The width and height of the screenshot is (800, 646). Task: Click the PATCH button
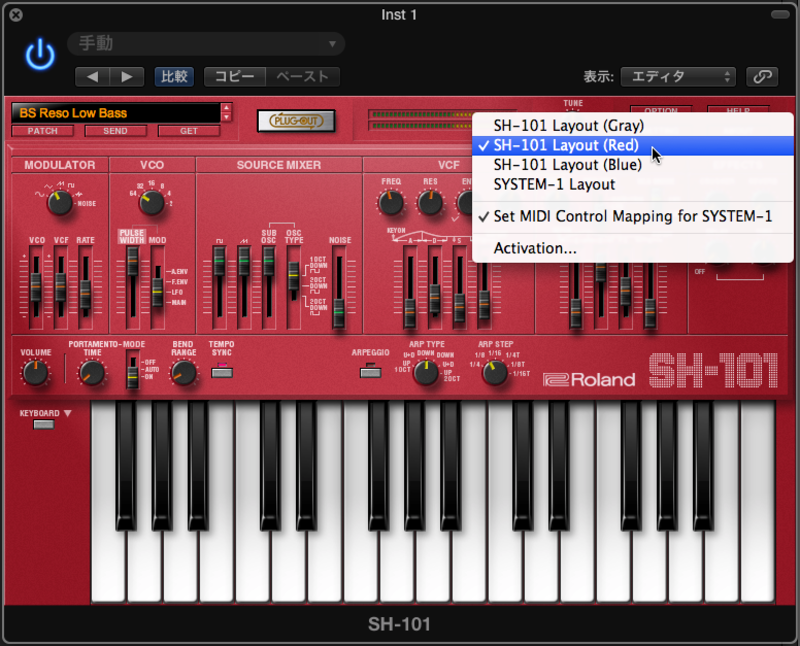tap(43, 131)
